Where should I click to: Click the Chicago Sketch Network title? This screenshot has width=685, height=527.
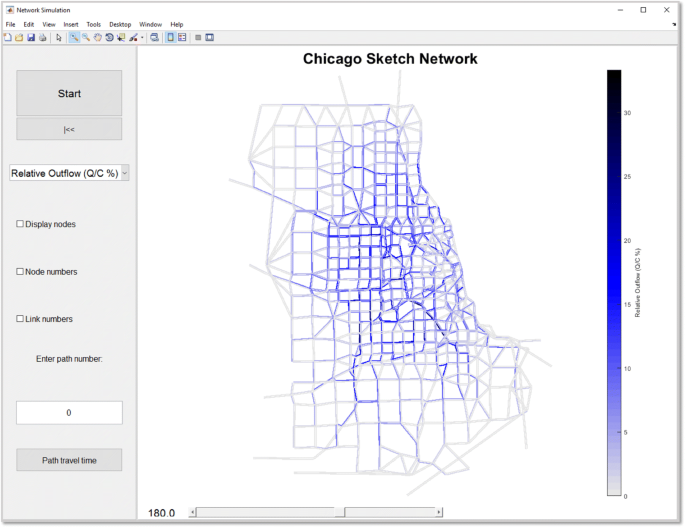tap(390, 59)
